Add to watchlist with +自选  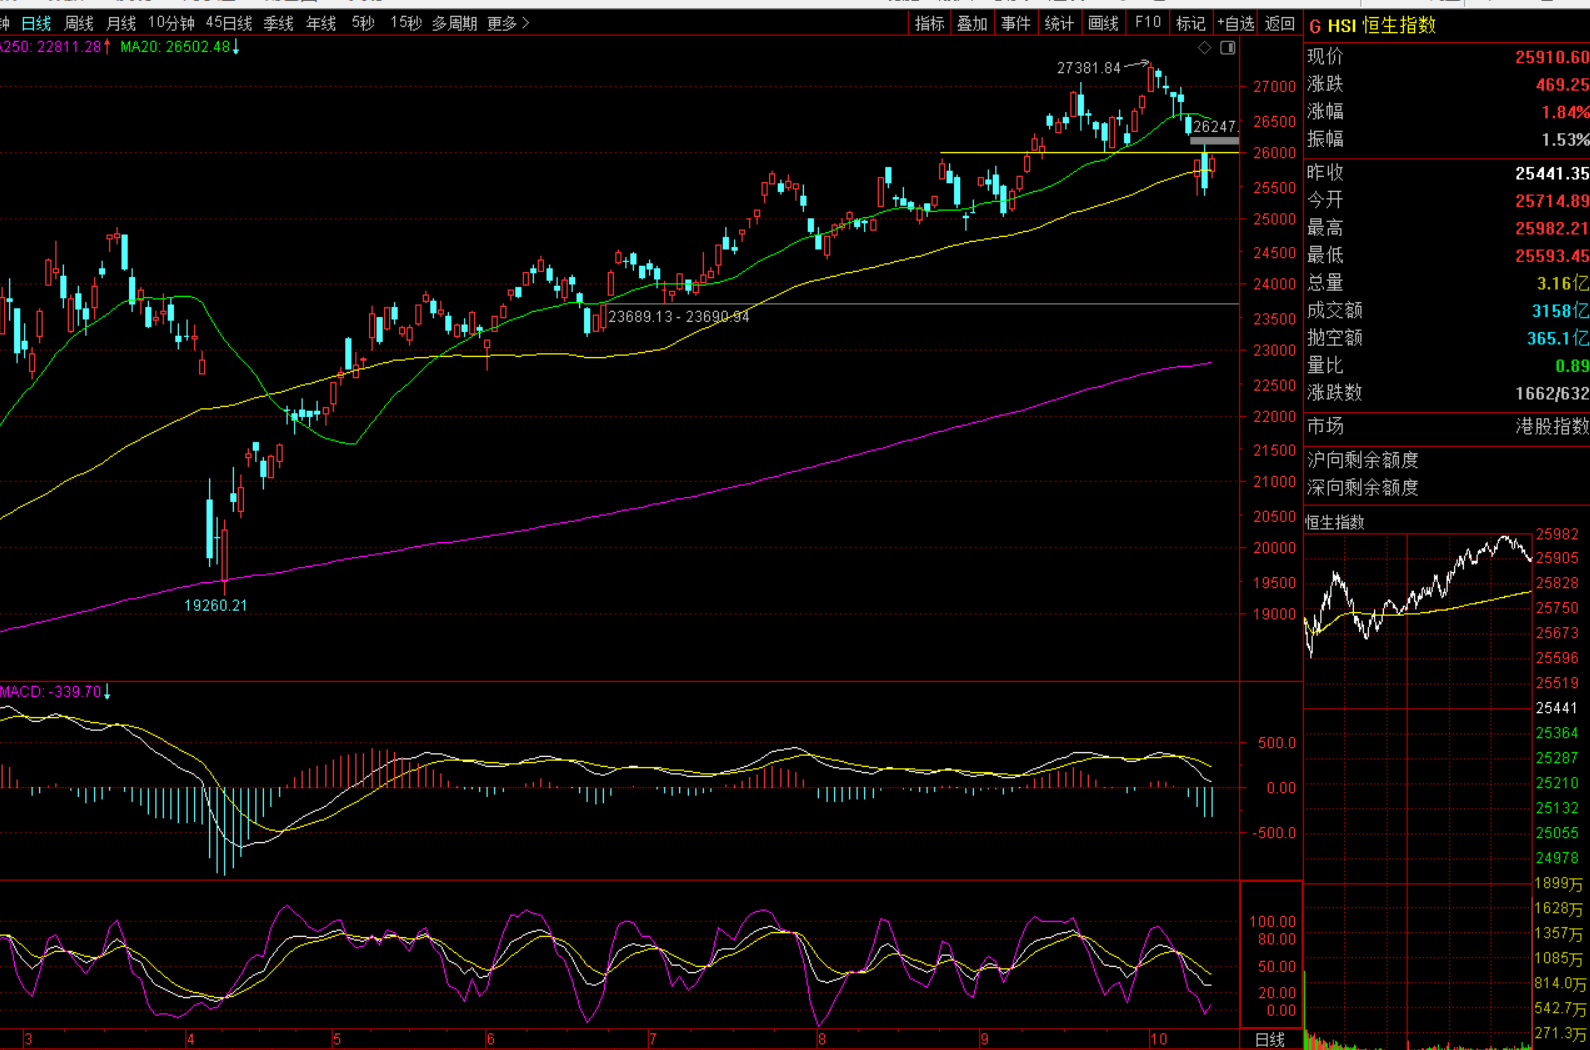pyautogui.click(x=1236, y=23)
